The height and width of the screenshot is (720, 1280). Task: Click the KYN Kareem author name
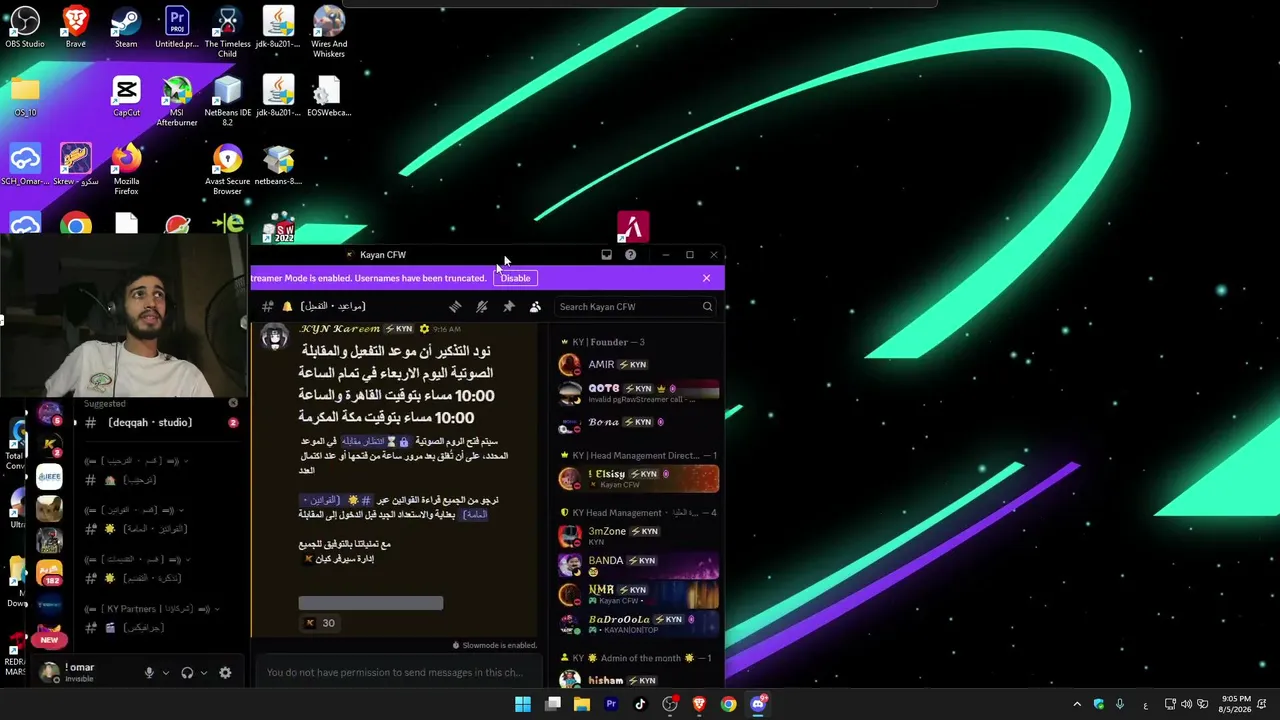point(340,329)
